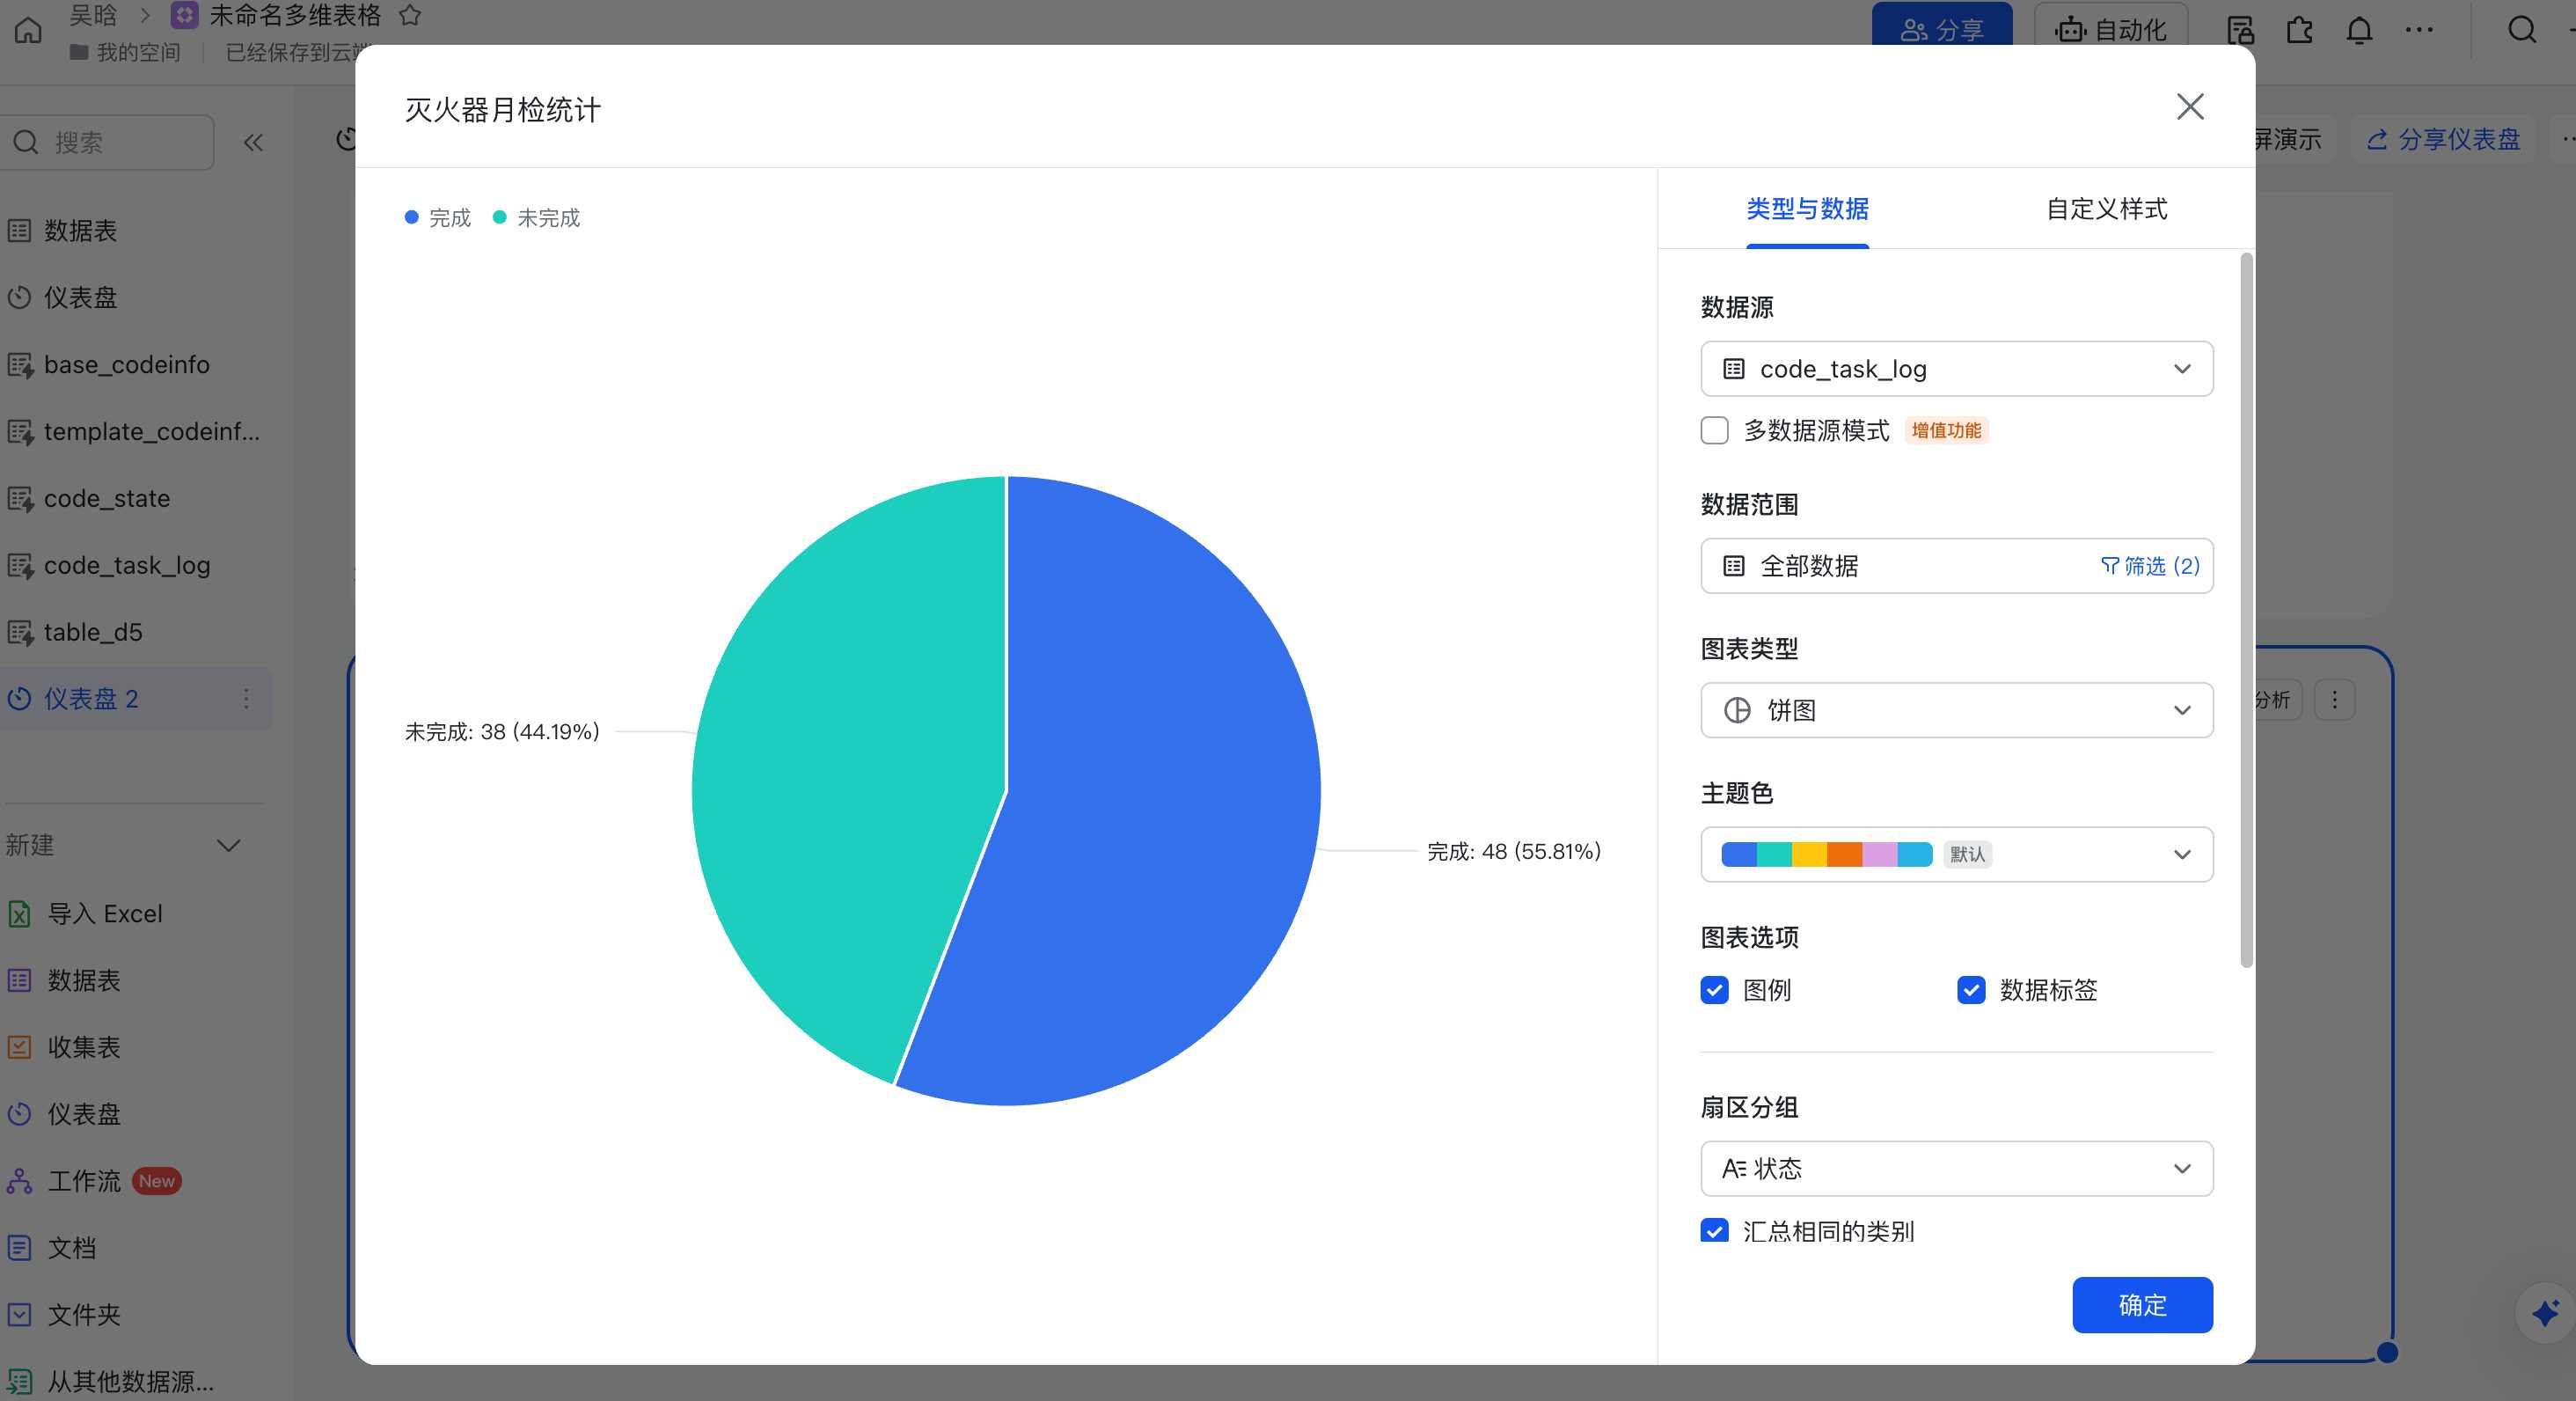Star the 未命名多维表格 document
This screenshot has height=1401, width=2576.
(x=410, y=16)
